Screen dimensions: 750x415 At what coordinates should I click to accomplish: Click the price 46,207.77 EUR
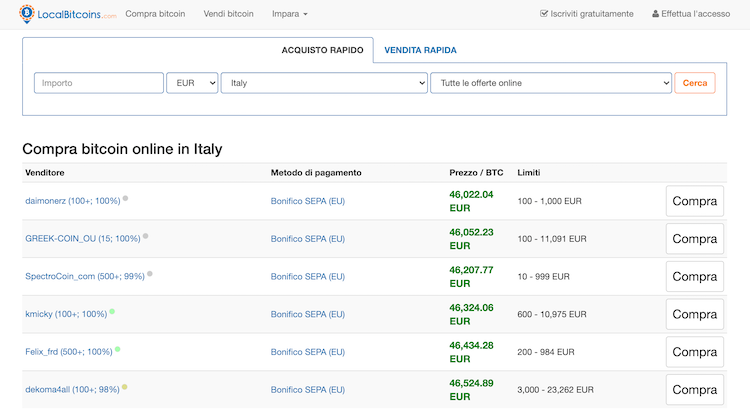(471, 277)
